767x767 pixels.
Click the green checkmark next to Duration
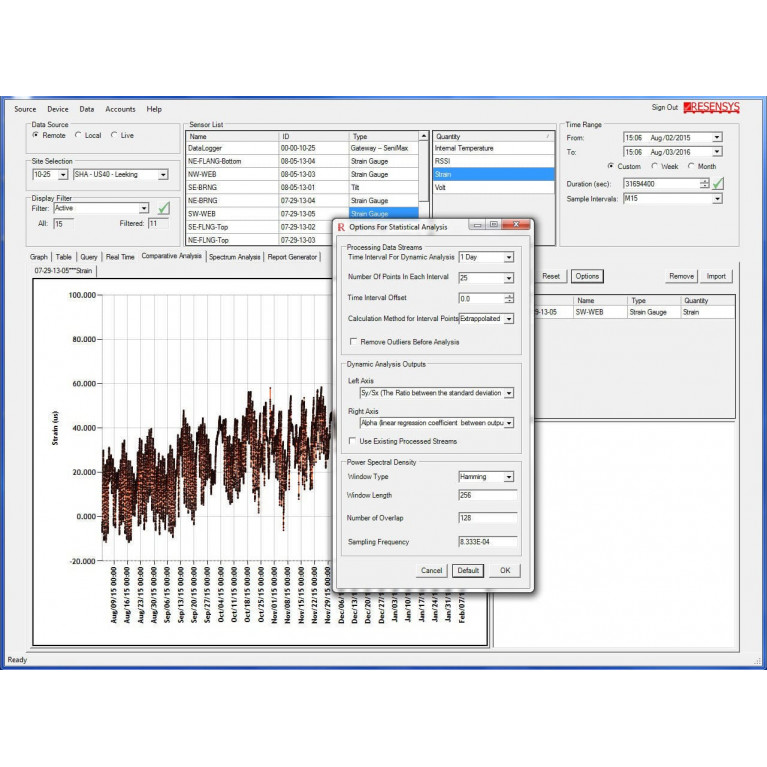click(x=718, y=183)
